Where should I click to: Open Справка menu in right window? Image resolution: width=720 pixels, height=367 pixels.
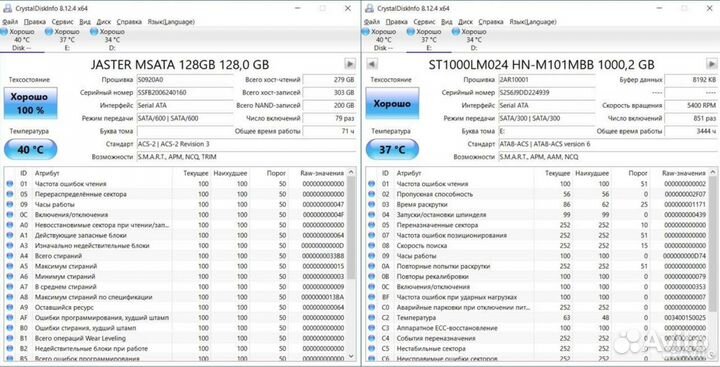pos(491,22)
